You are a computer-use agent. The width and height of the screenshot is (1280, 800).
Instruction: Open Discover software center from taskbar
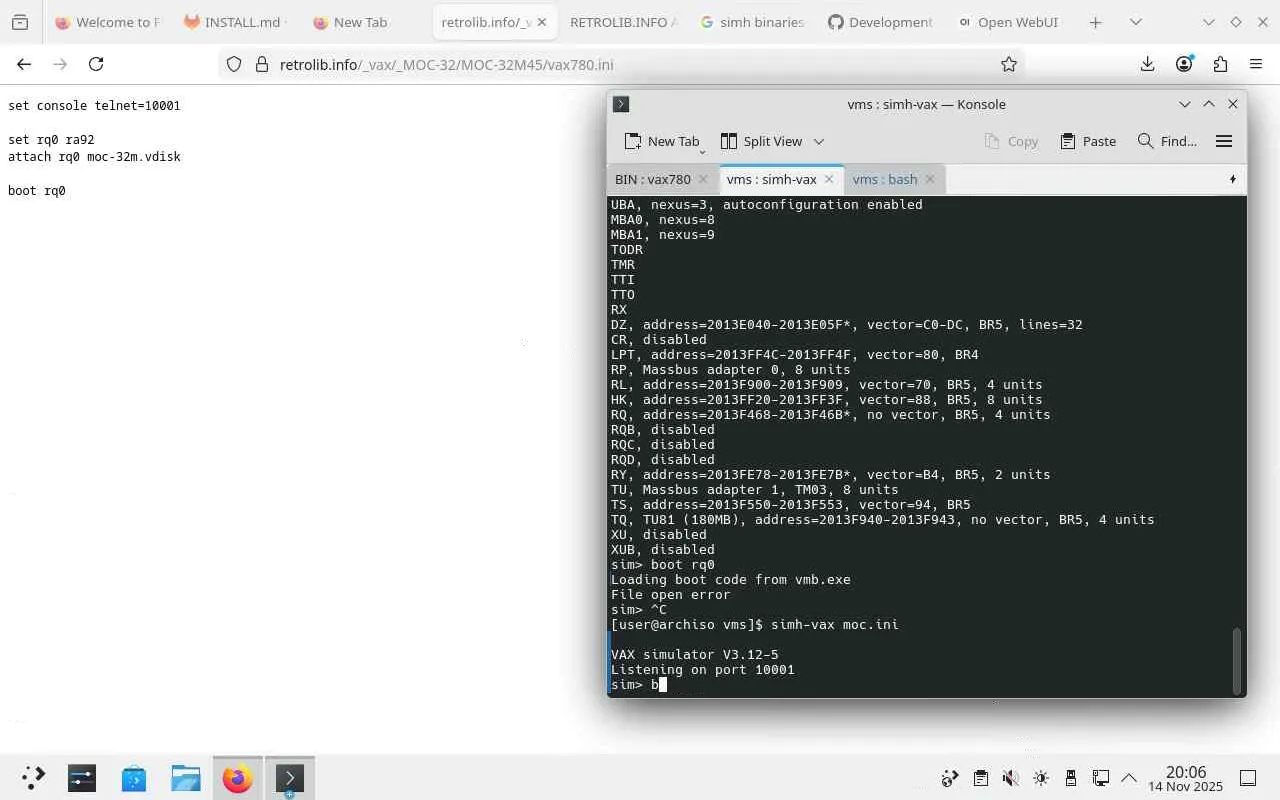tap(134, 778)
